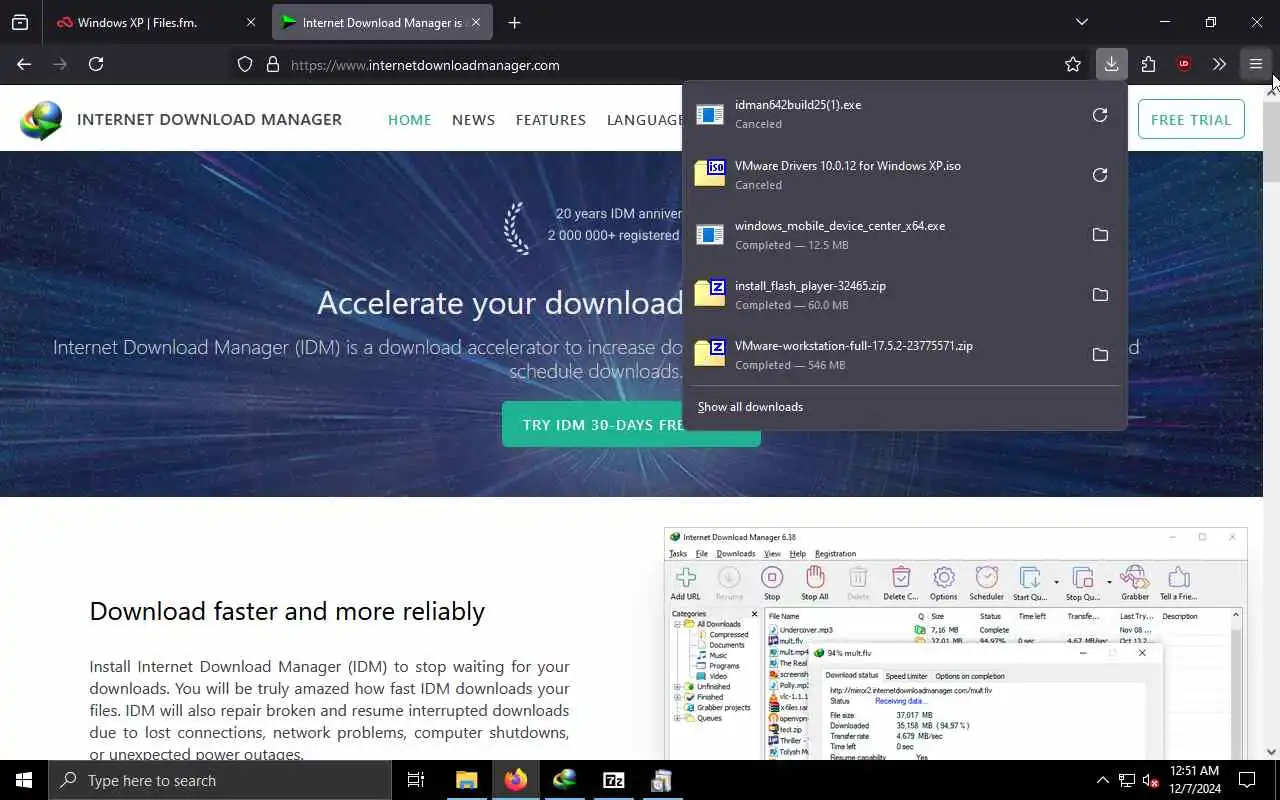Click the tracking protection shield icon

tap(245, 64)
